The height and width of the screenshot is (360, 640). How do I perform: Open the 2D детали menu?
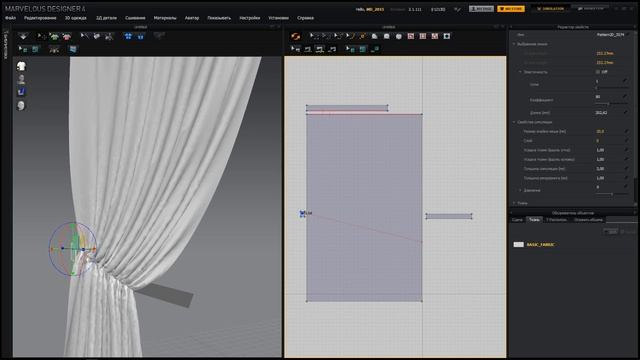point(106,18)
